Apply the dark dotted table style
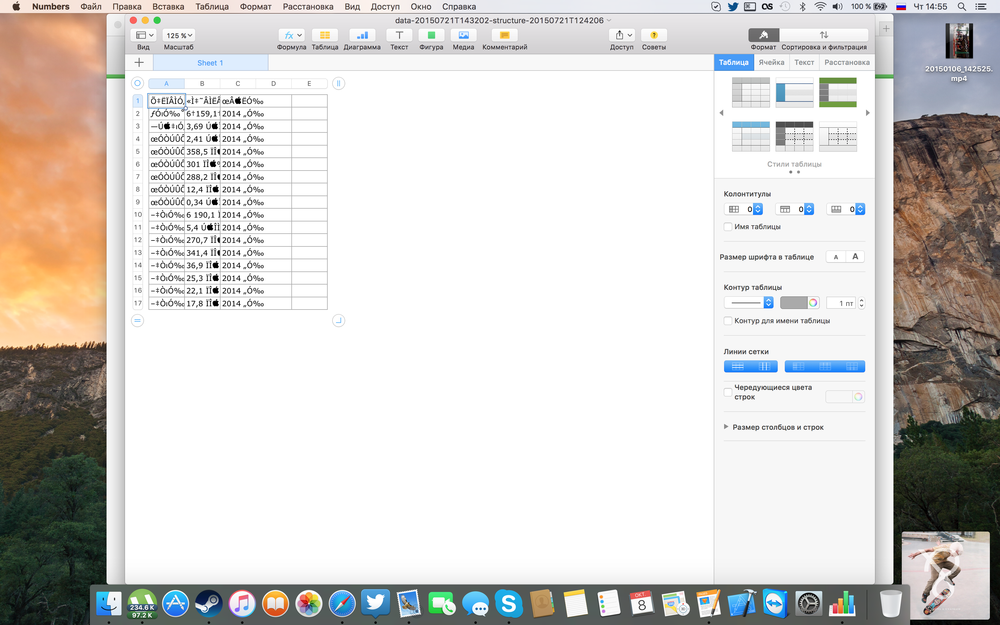 tap(794, 136)
